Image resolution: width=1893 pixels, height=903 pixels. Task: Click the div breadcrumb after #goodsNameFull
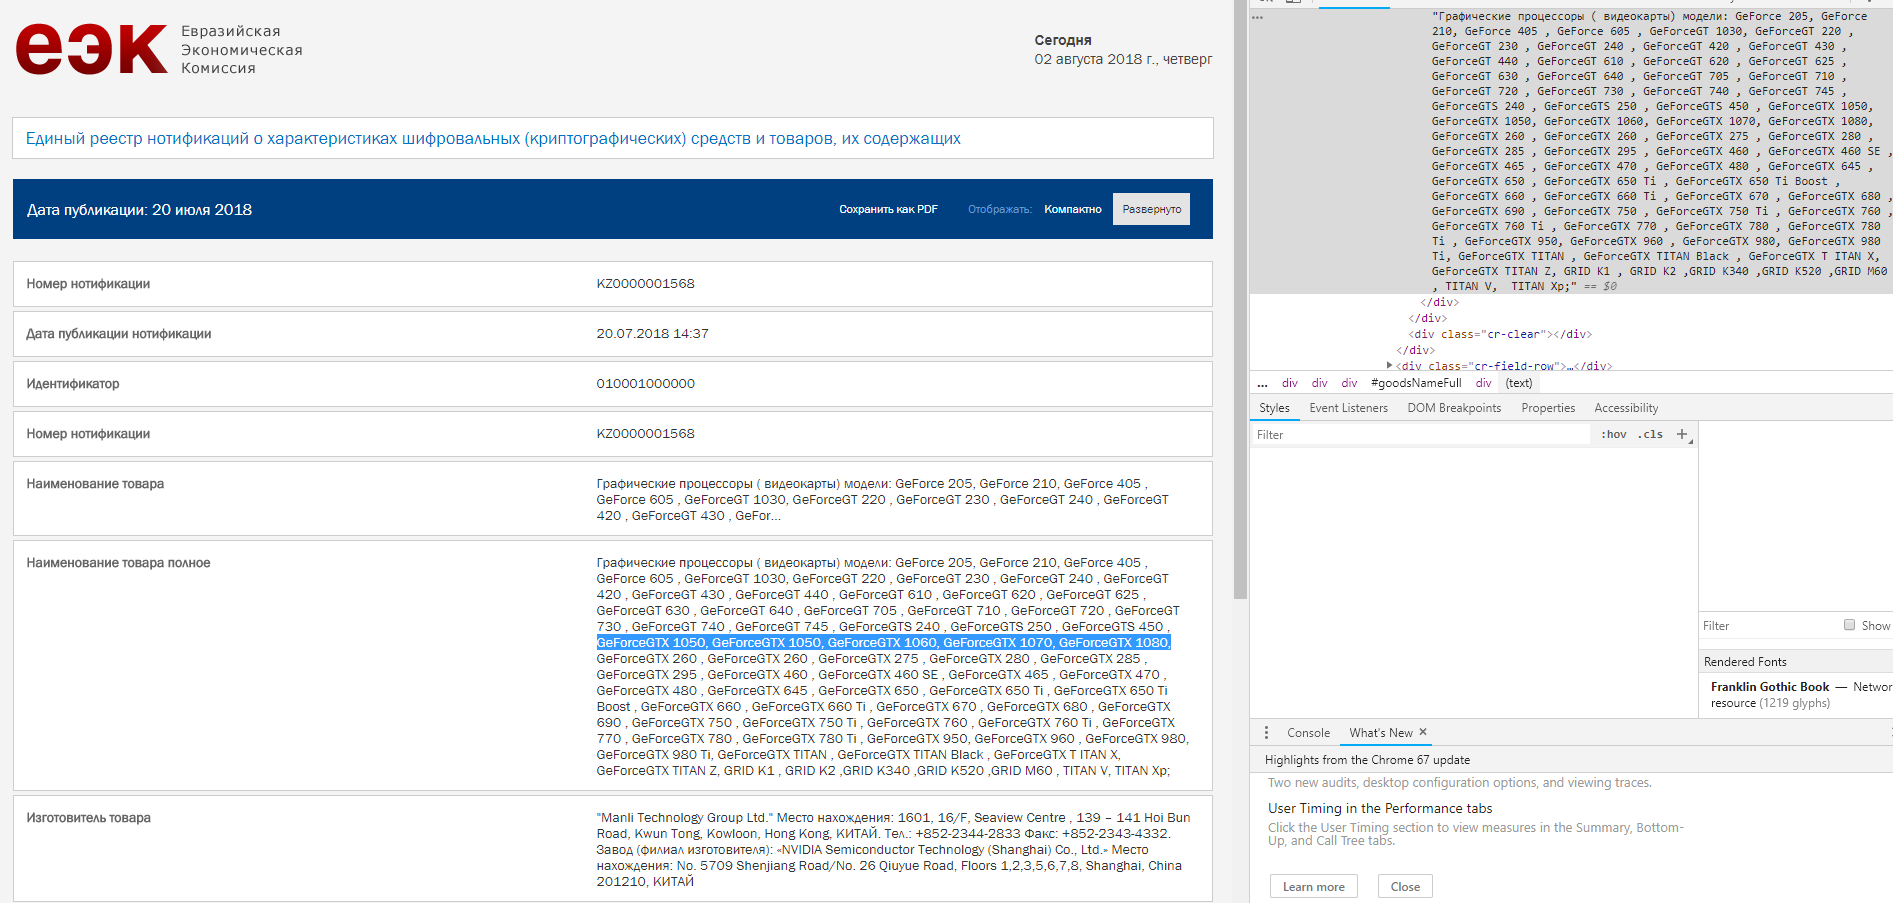[x=1483, y=383]
